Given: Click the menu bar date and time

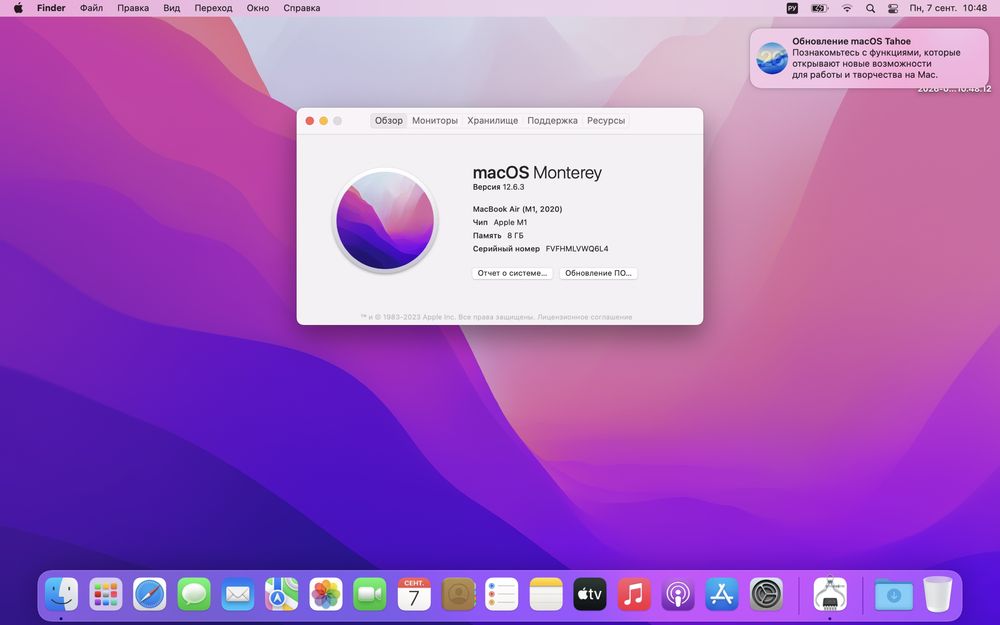Looking at the screenshot, I should pyautogui.click(x=948, y=8).
